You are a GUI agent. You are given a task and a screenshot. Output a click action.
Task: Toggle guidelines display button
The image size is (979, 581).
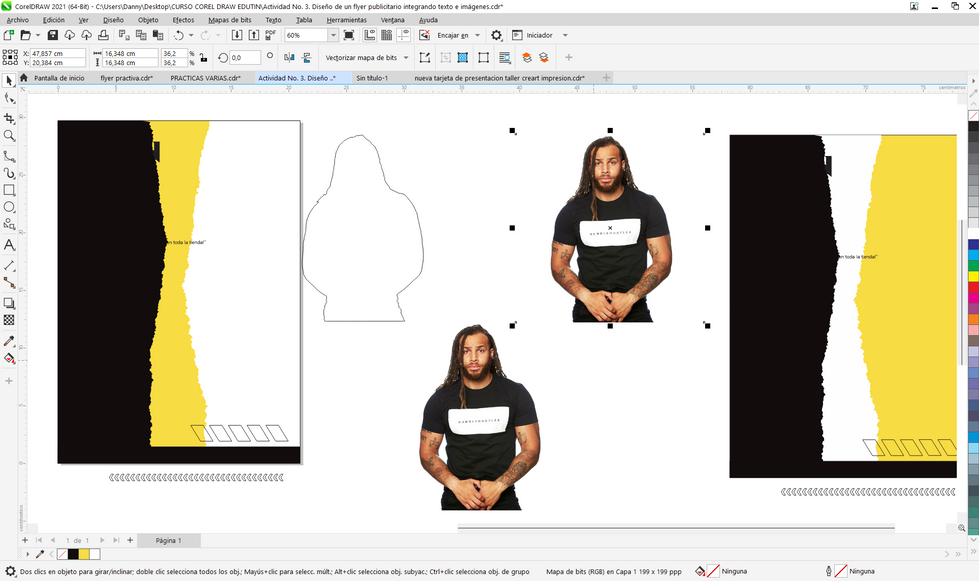(x=403, y=36)
